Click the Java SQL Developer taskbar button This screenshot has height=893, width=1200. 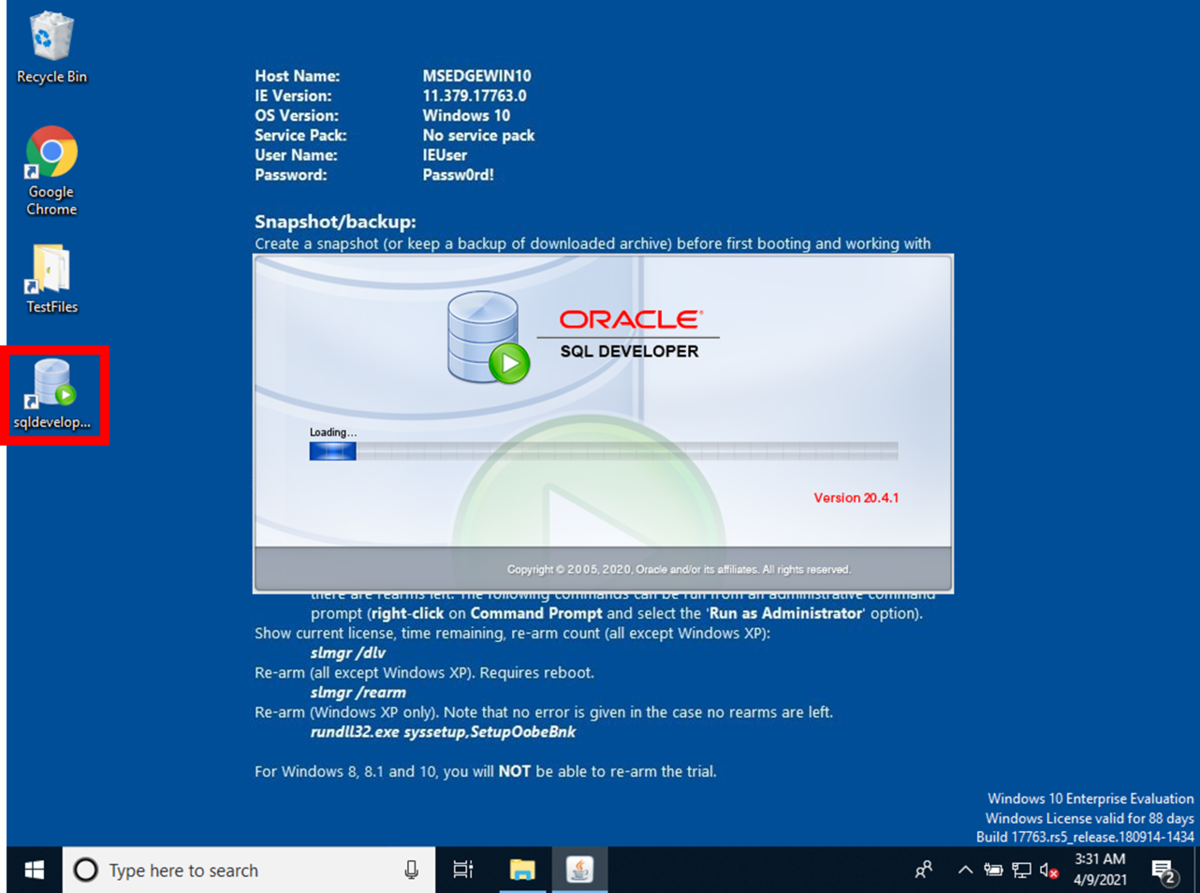coord(580,870)
